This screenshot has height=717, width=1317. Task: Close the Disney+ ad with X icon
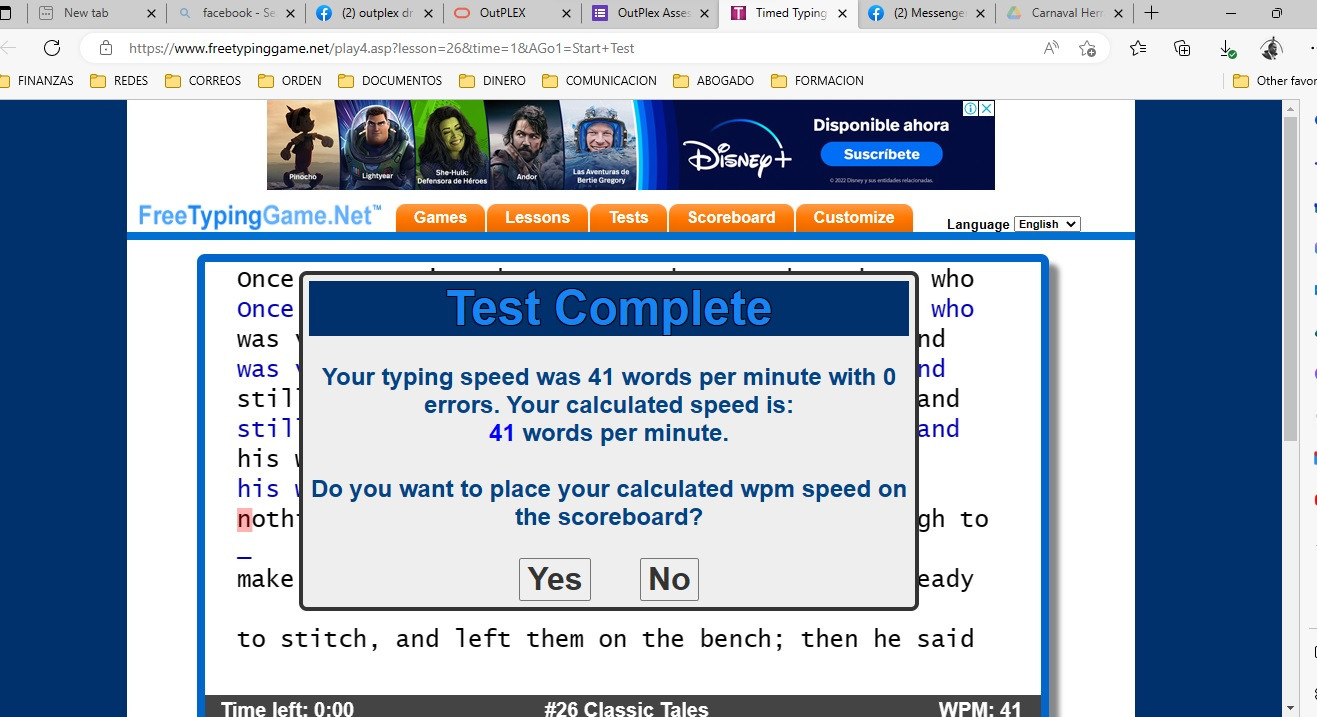tap(986, 108)
